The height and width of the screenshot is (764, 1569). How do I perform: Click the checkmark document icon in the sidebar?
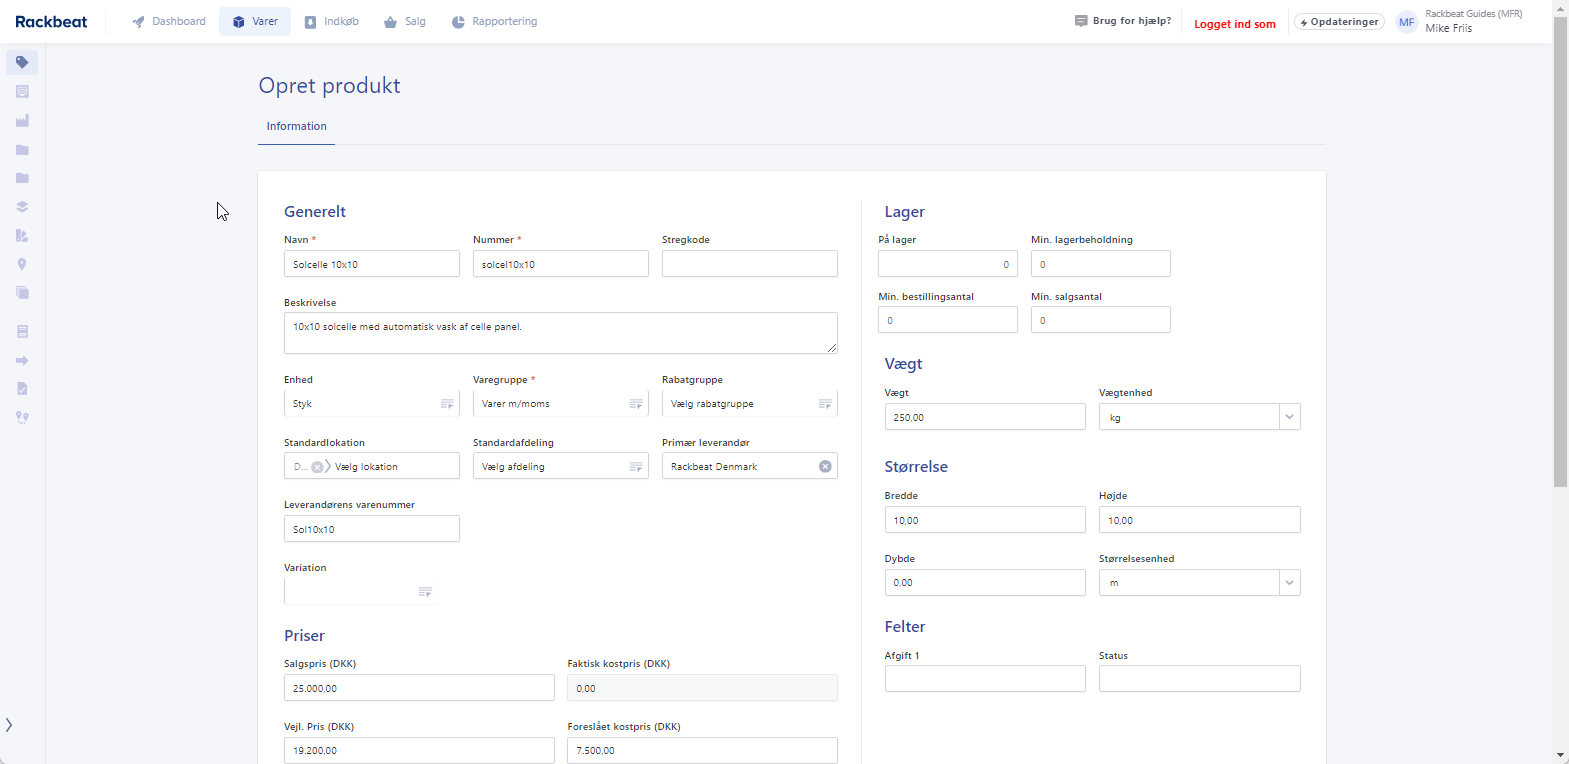tap(22, 389)
